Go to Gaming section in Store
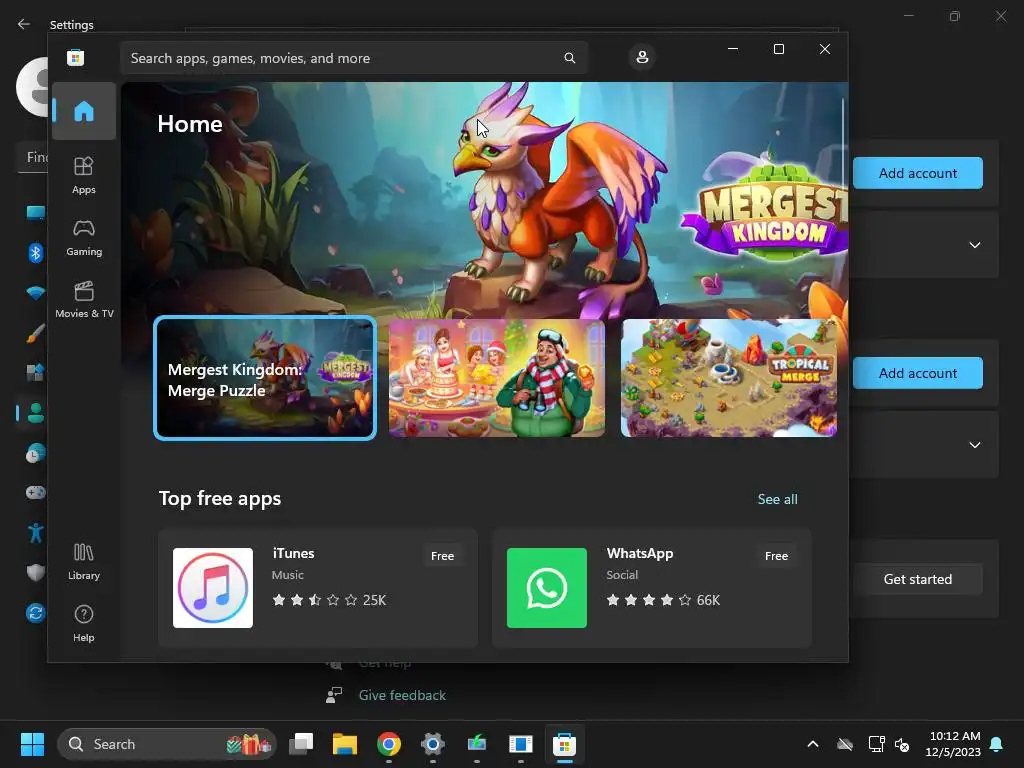The height and width of the screenshot is (768, 1024). (84, 237)
